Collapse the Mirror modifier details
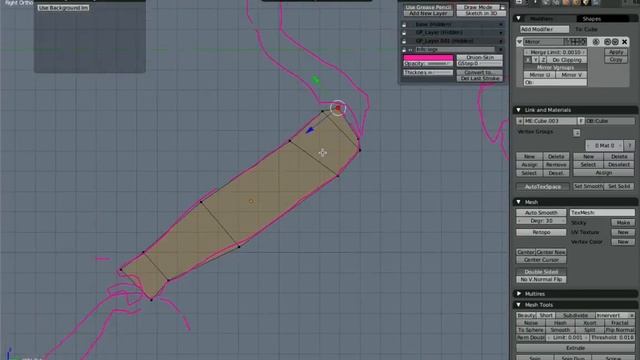This screenshot has width=640, height=360. point(520,42)
